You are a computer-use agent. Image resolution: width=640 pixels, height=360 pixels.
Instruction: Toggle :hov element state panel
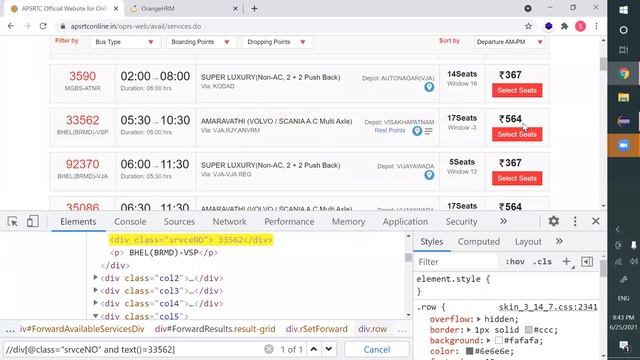coord(515,262)
